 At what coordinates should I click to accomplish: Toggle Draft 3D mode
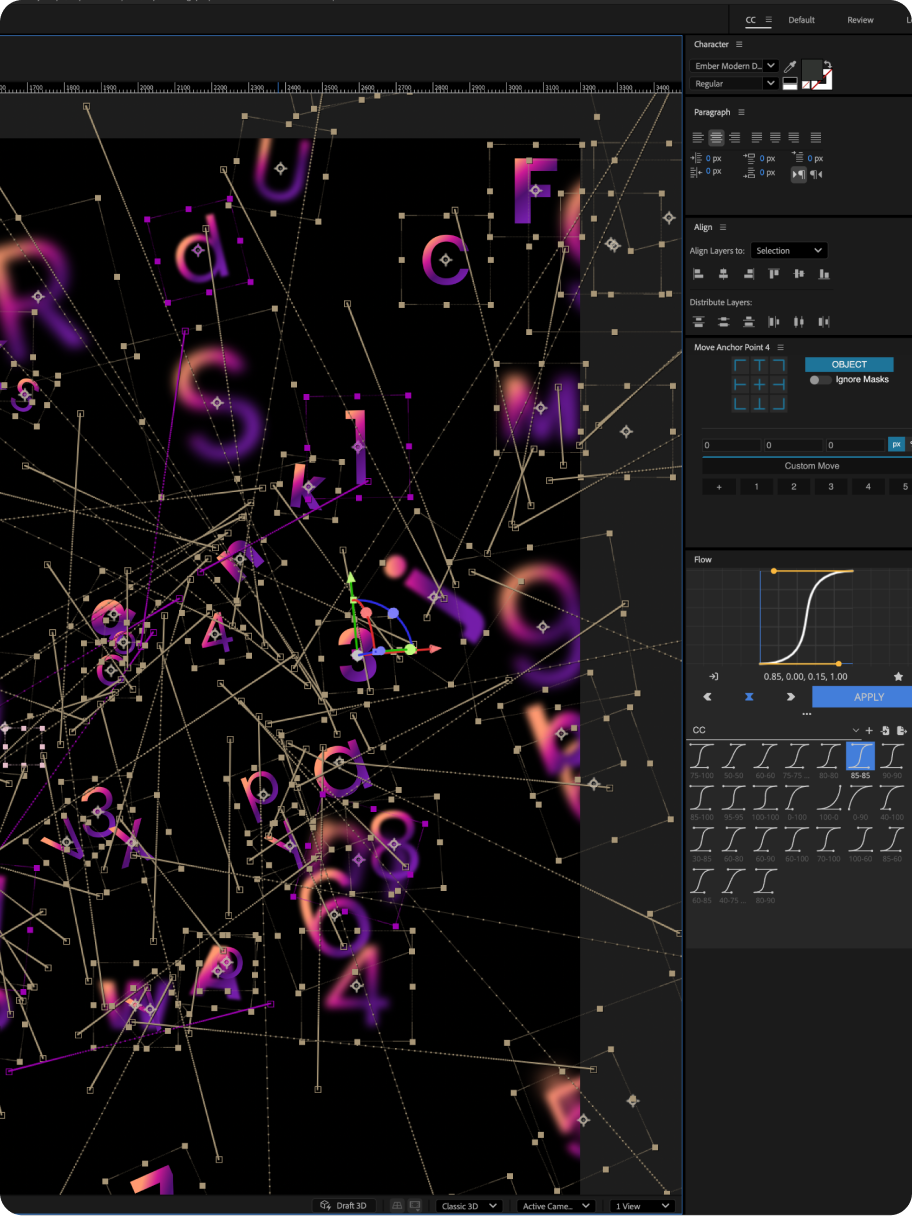click(343, 1206)
